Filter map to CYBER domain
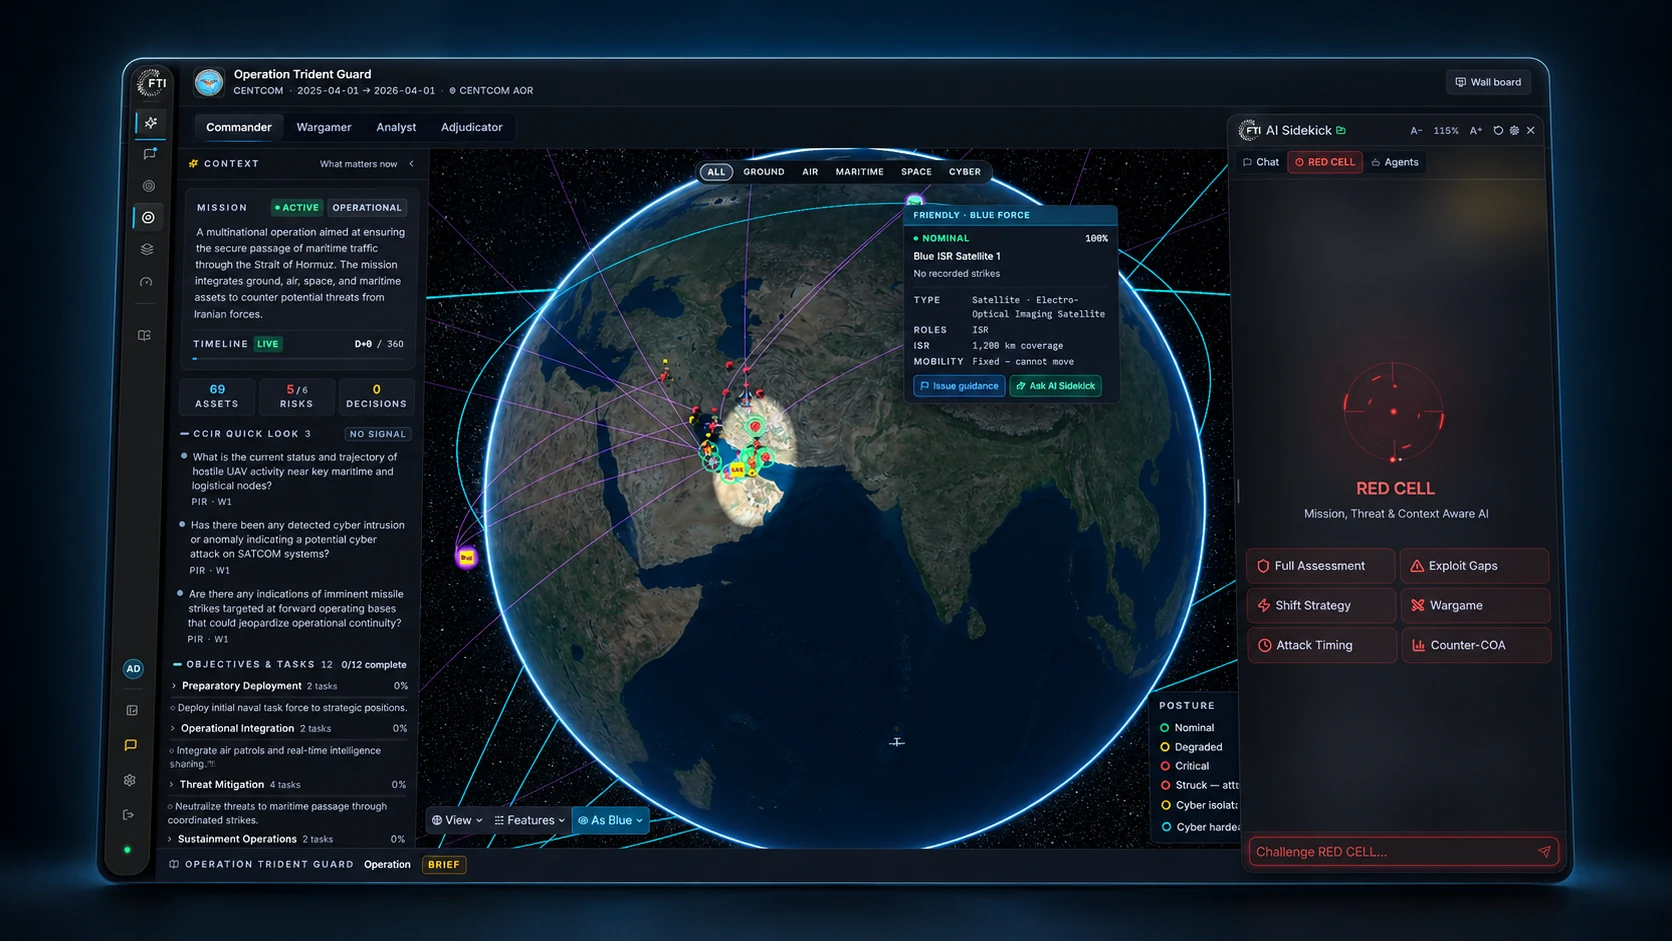The height and width of the screenshot is (941, 1672). (x=965, y=172)
